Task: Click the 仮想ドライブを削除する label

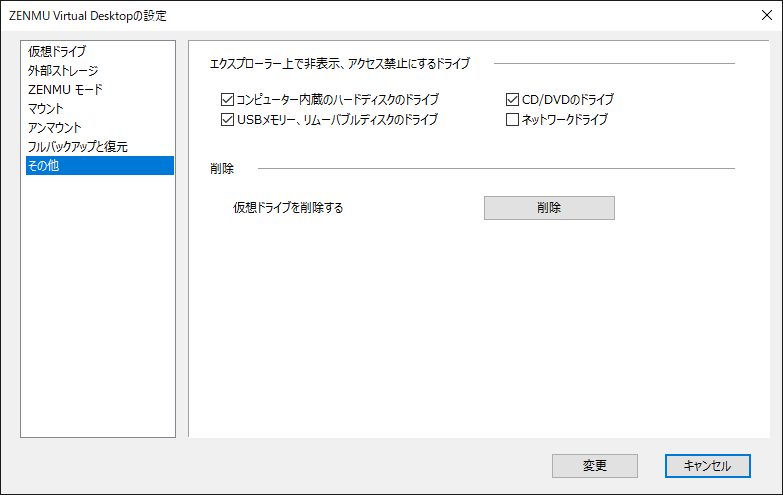Action: click(288, 208)
